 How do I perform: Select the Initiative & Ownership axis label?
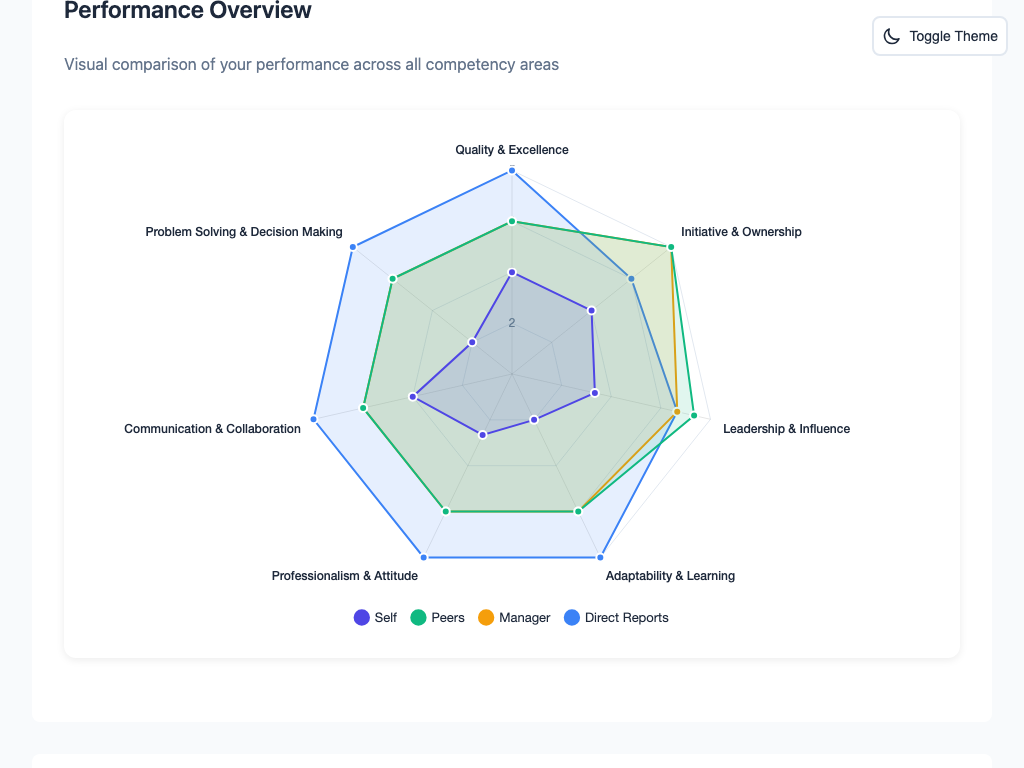[x=741, y=231]
